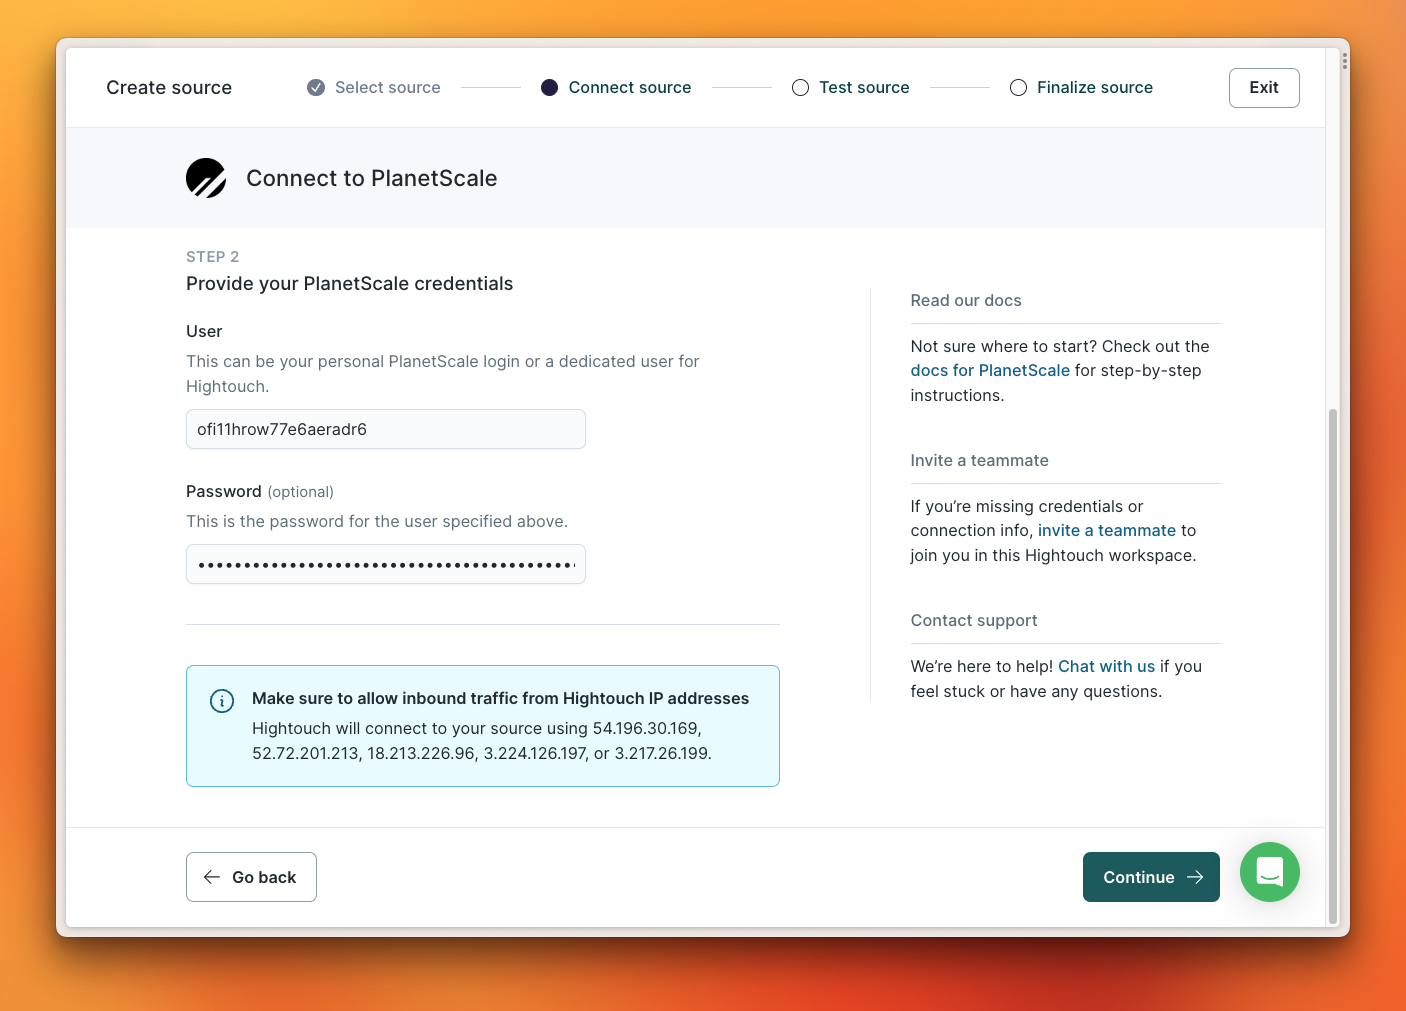Open the docs for PlanetScale link
1406x1011 pixels.
(989, 370)
